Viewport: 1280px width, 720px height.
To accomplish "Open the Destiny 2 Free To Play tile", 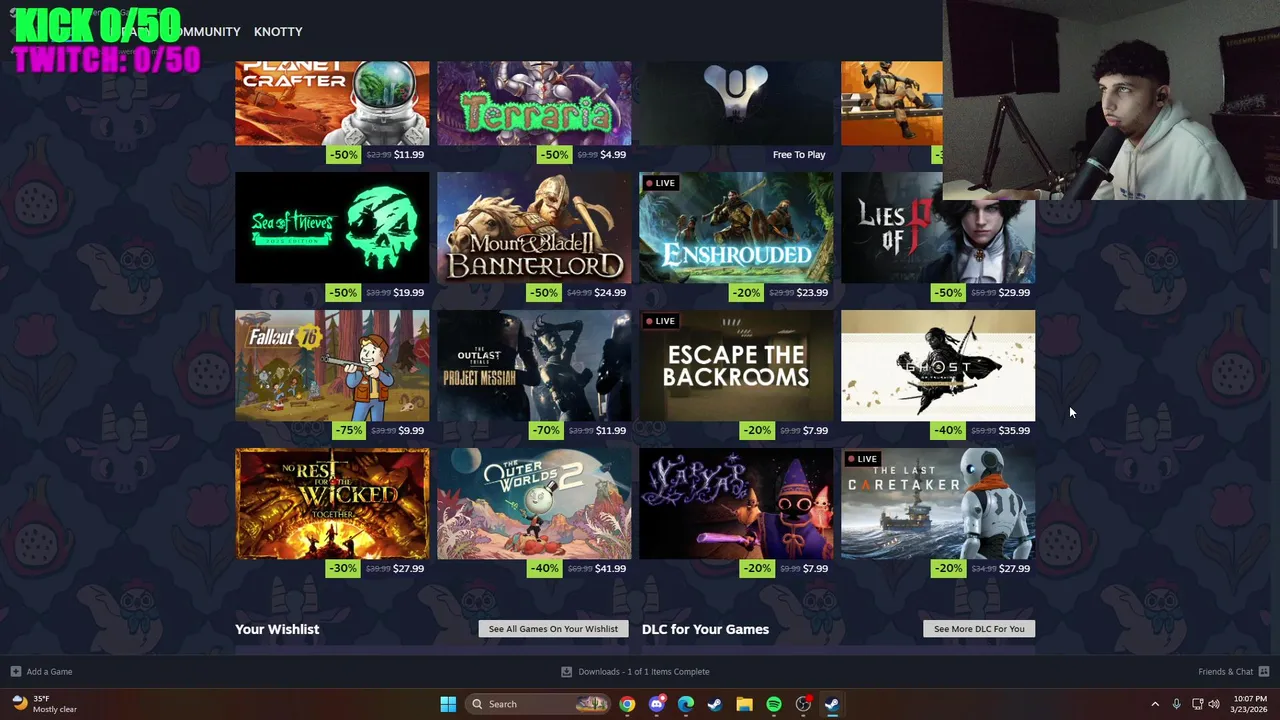I will click(x=736, y=103).
